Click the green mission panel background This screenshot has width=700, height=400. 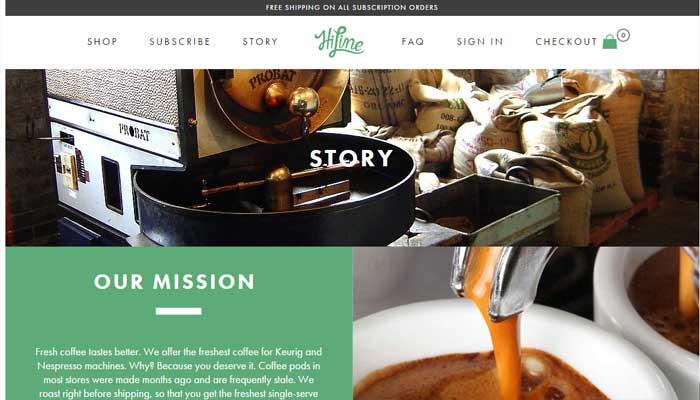coord(179,323)
